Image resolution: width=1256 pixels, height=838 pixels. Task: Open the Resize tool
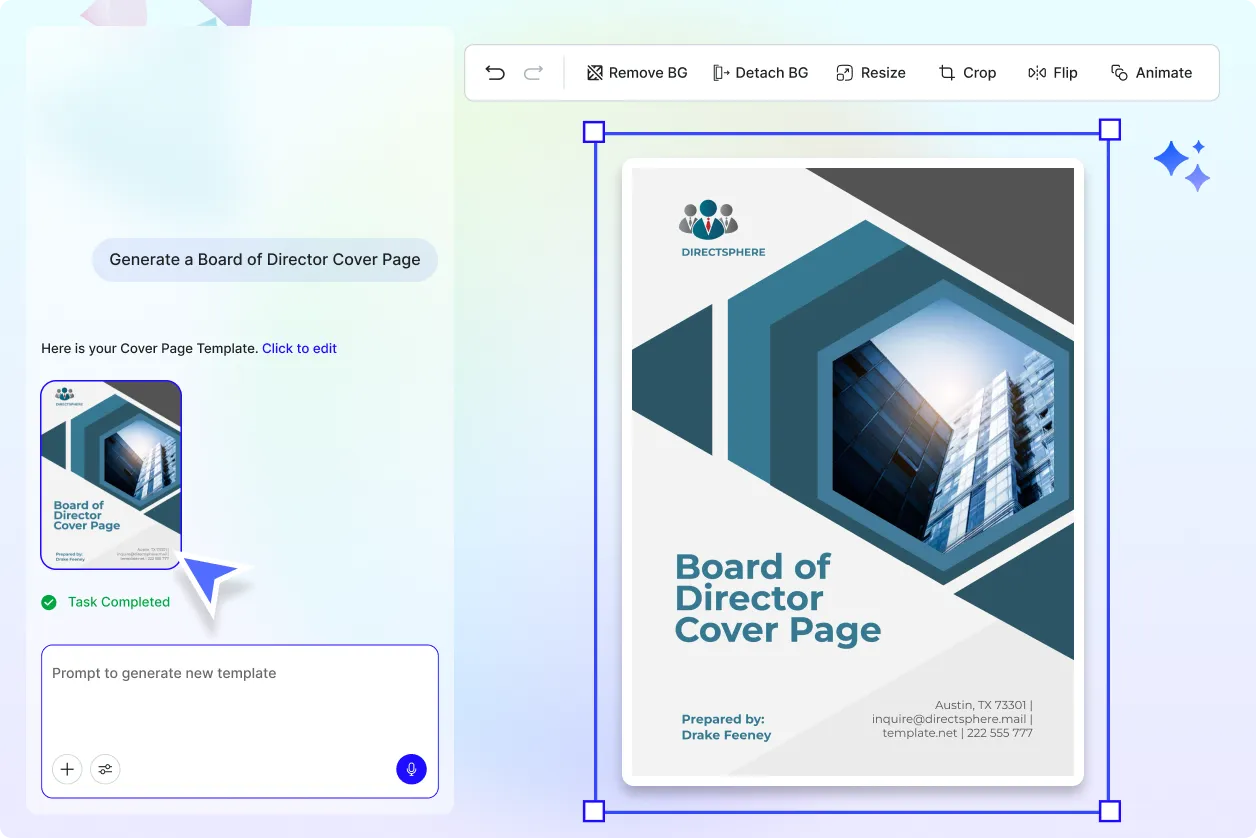pos(870,72)
